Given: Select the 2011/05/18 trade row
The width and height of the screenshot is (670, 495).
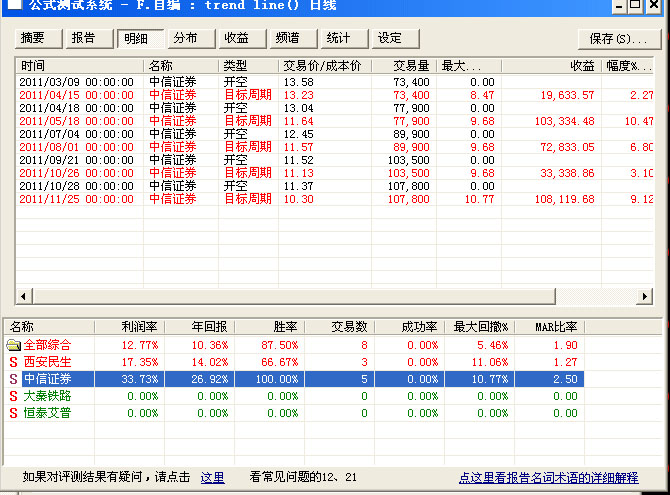Looking at the screenshot, I should point(335,121).
